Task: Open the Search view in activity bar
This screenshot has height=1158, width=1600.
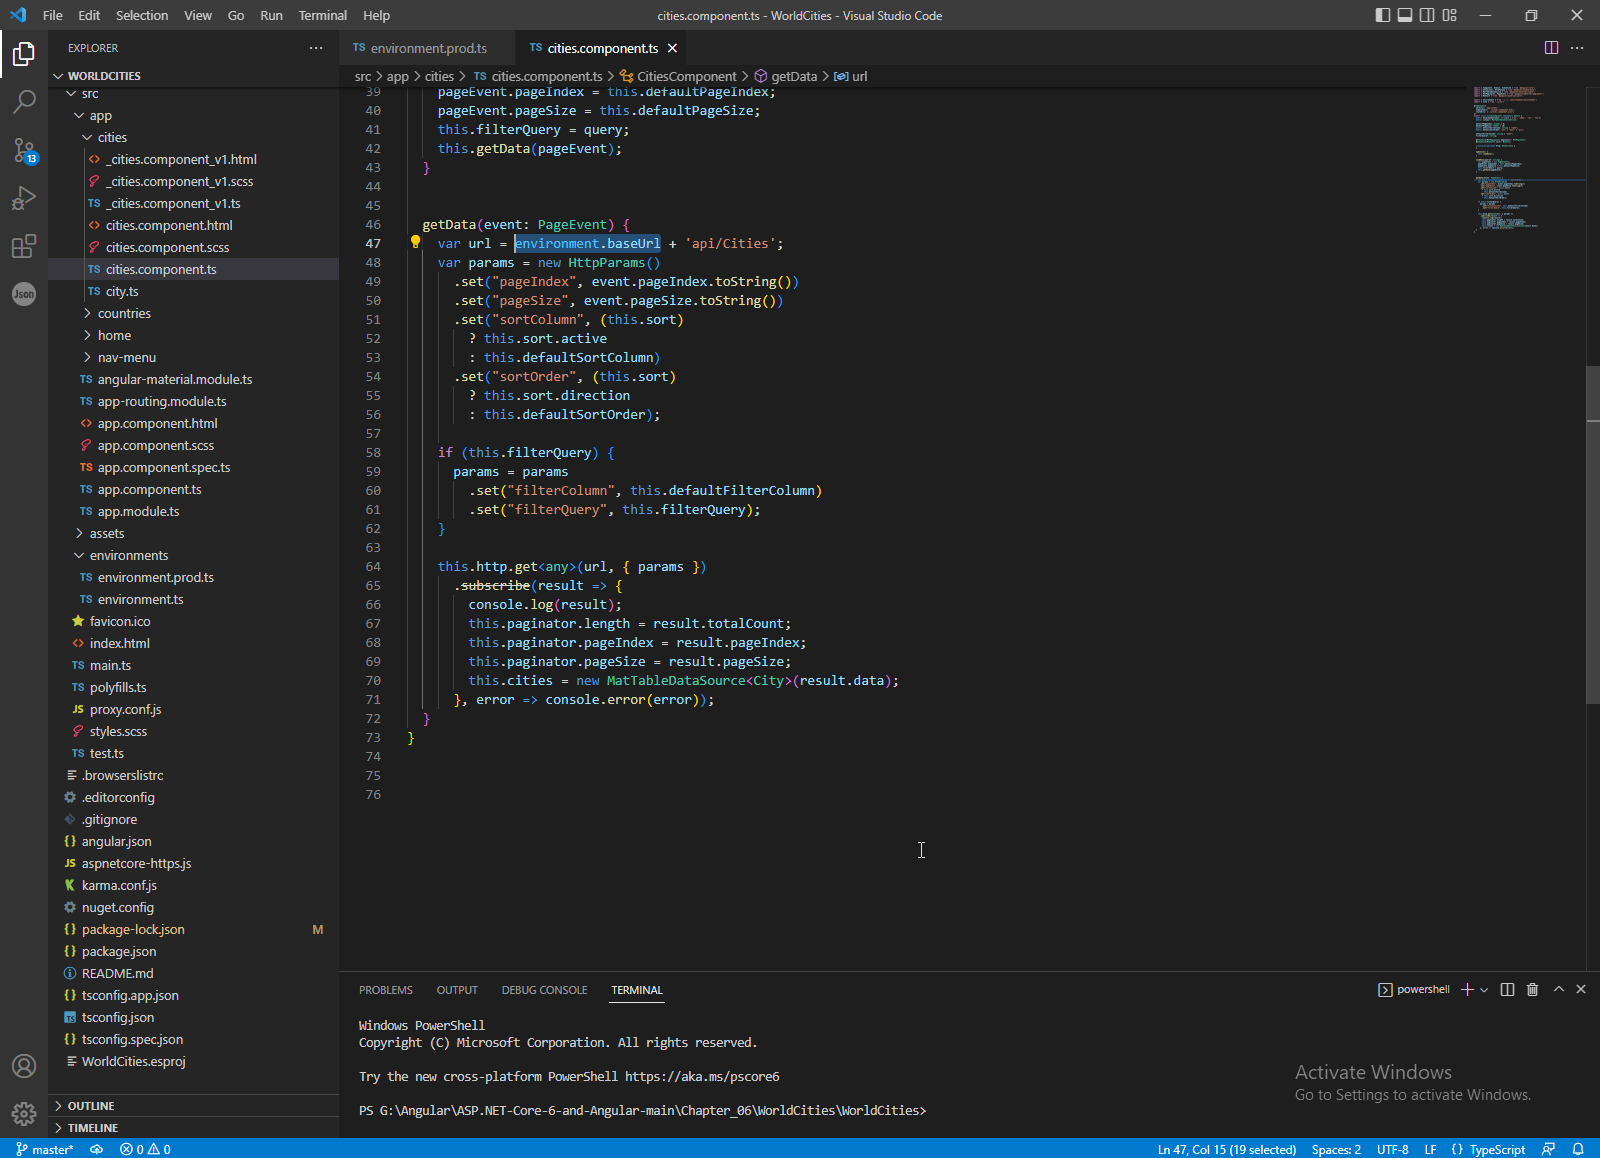Action: (24, 101)
